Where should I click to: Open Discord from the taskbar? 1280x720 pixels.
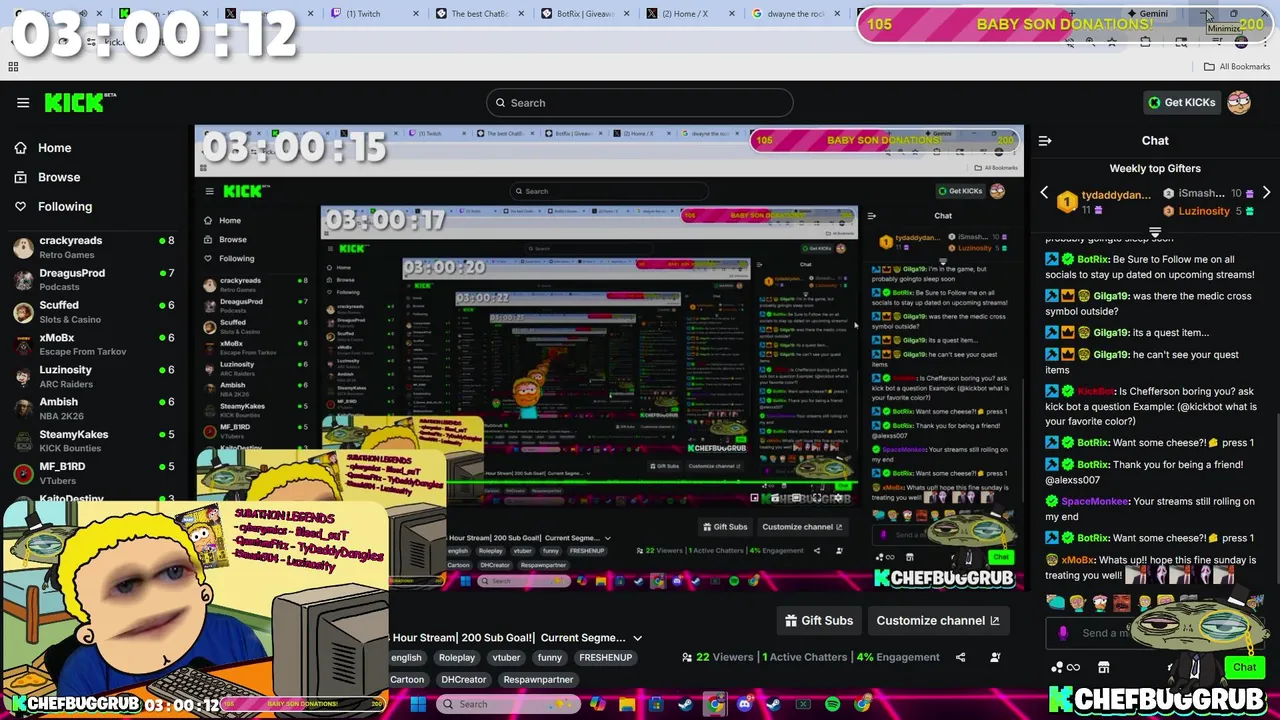[x=744, y=704]
